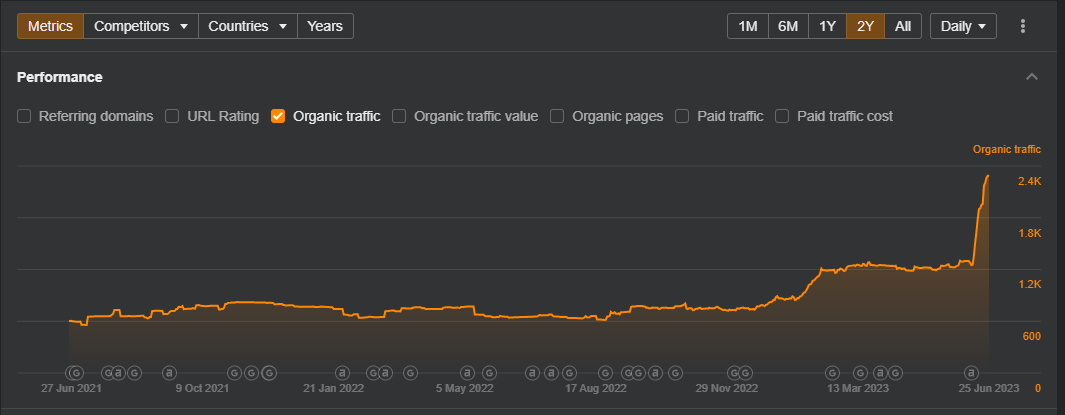Click the orange 'Organic traffic' axis title
Screen dimensions: 1065x415
click(1007, 149)
